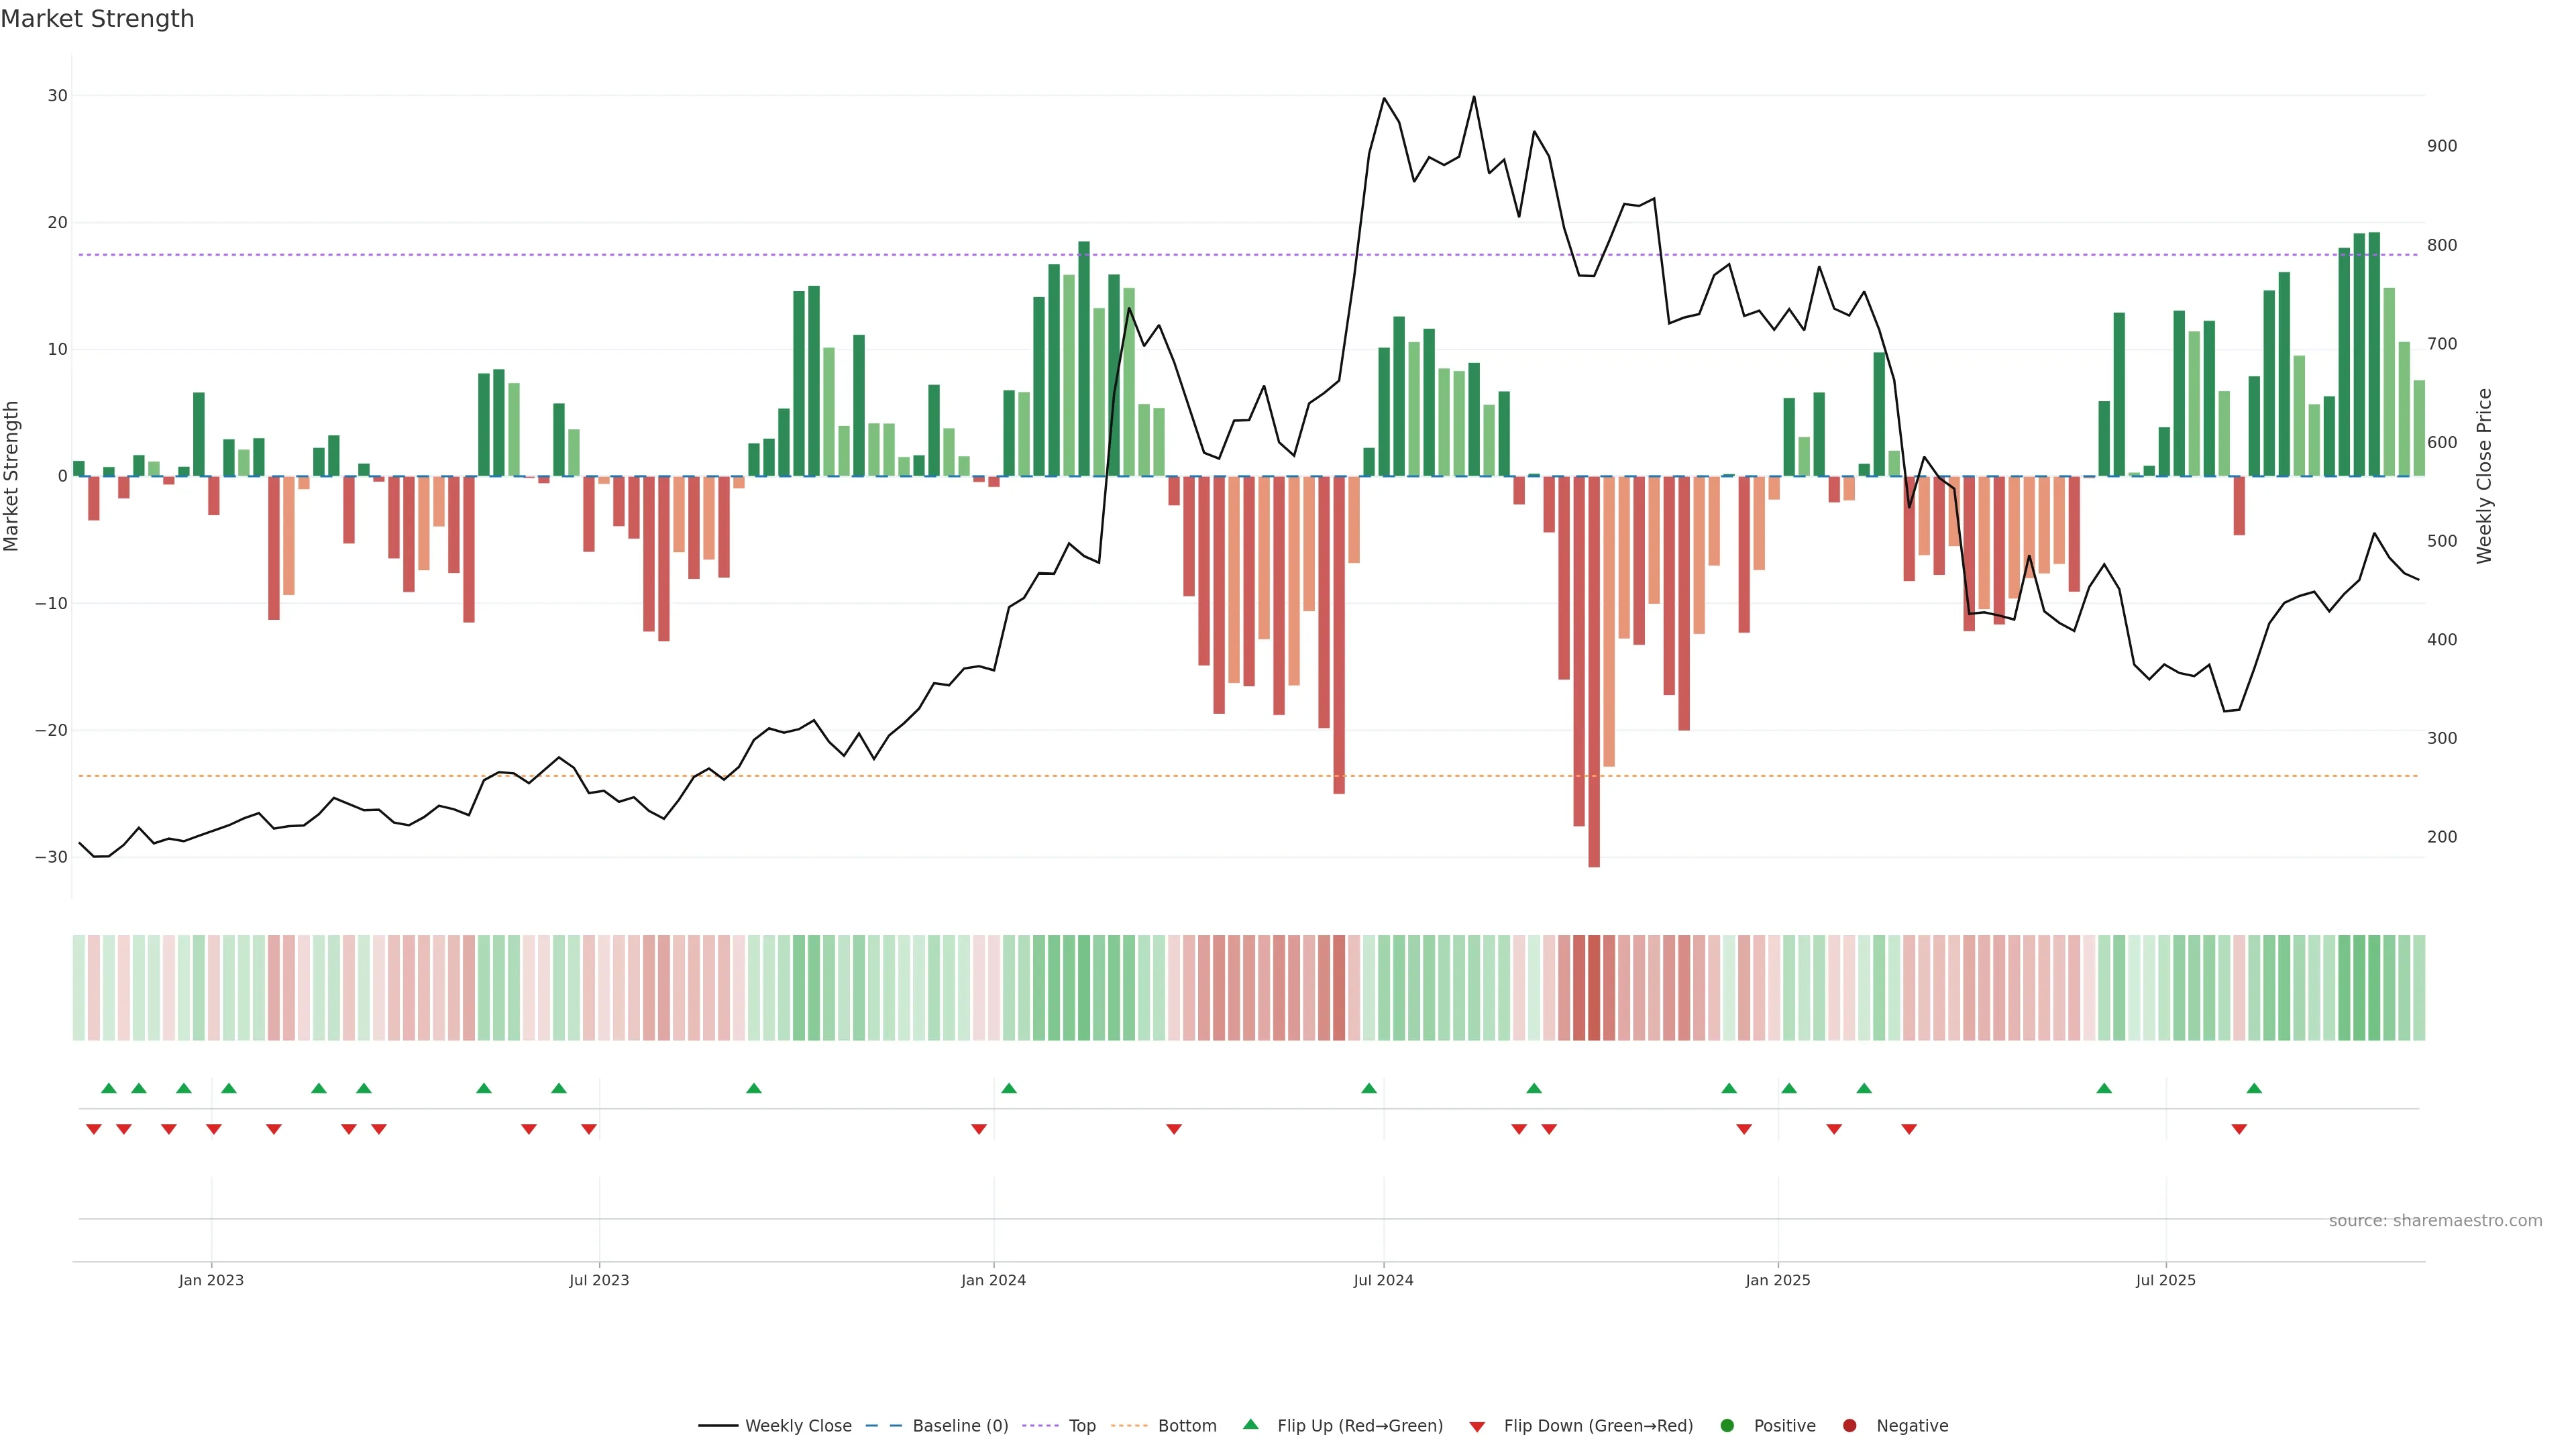Toggle the Weekly Close legend label
The image size is (2576, 1449).
pyautogui.click(x=798, y=1426)
